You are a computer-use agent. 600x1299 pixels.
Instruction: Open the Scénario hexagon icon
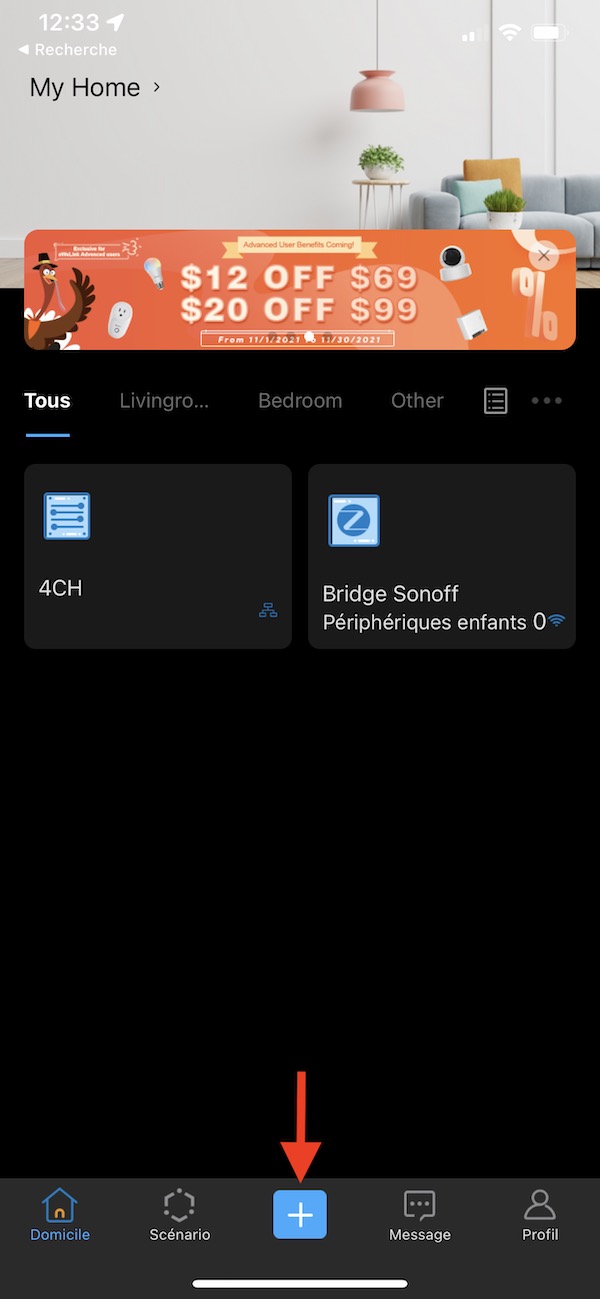[179, 1204]
